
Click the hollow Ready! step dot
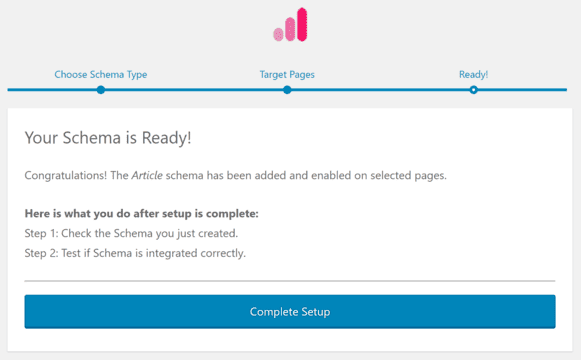474,90
